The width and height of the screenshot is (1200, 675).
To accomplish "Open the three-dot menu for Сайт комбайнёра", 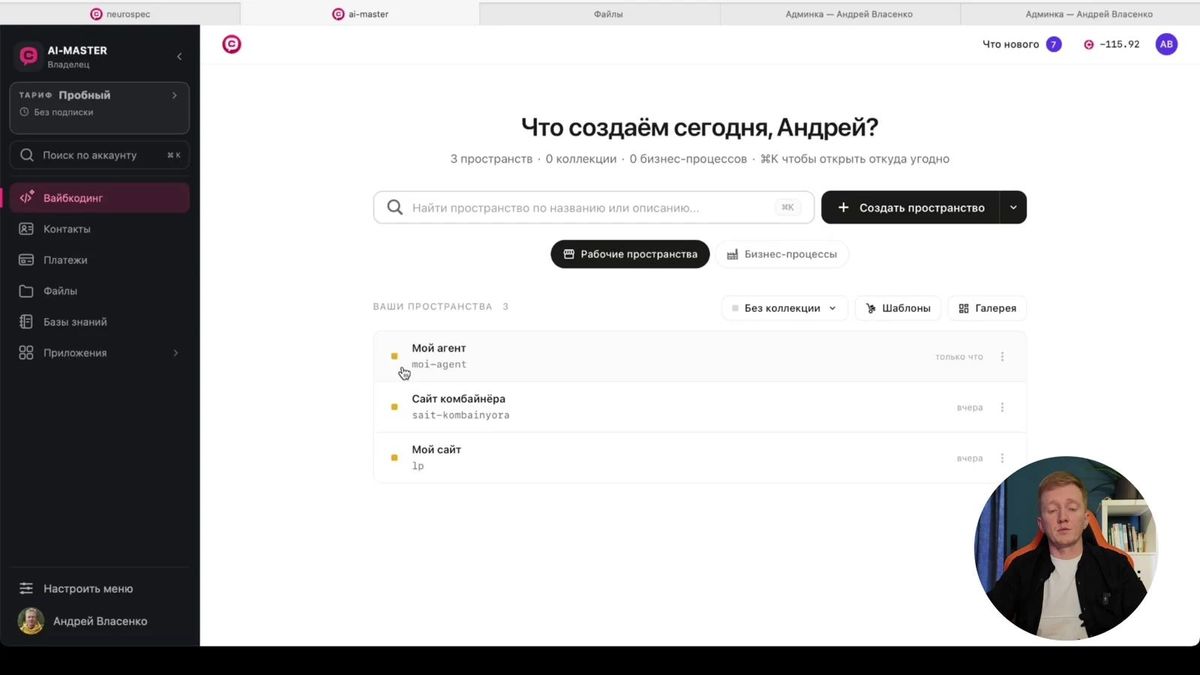I will [x=1003, y=407].
